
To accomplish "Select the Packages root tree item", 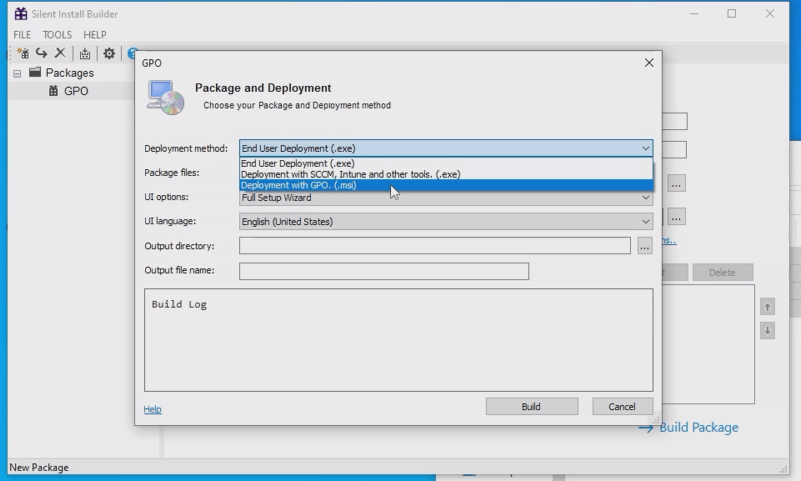I will pyautogui.click(x=69, y=73).
